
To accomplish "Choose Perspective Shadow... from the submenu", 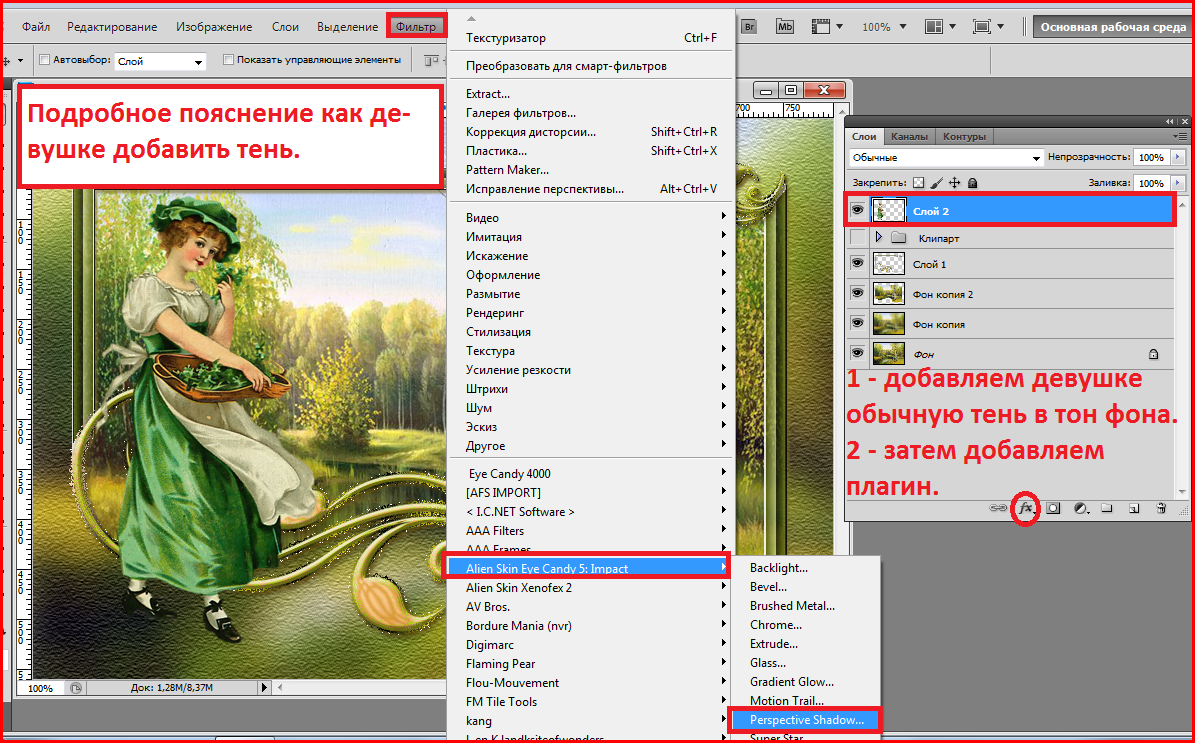I will (x=805, y=720).
